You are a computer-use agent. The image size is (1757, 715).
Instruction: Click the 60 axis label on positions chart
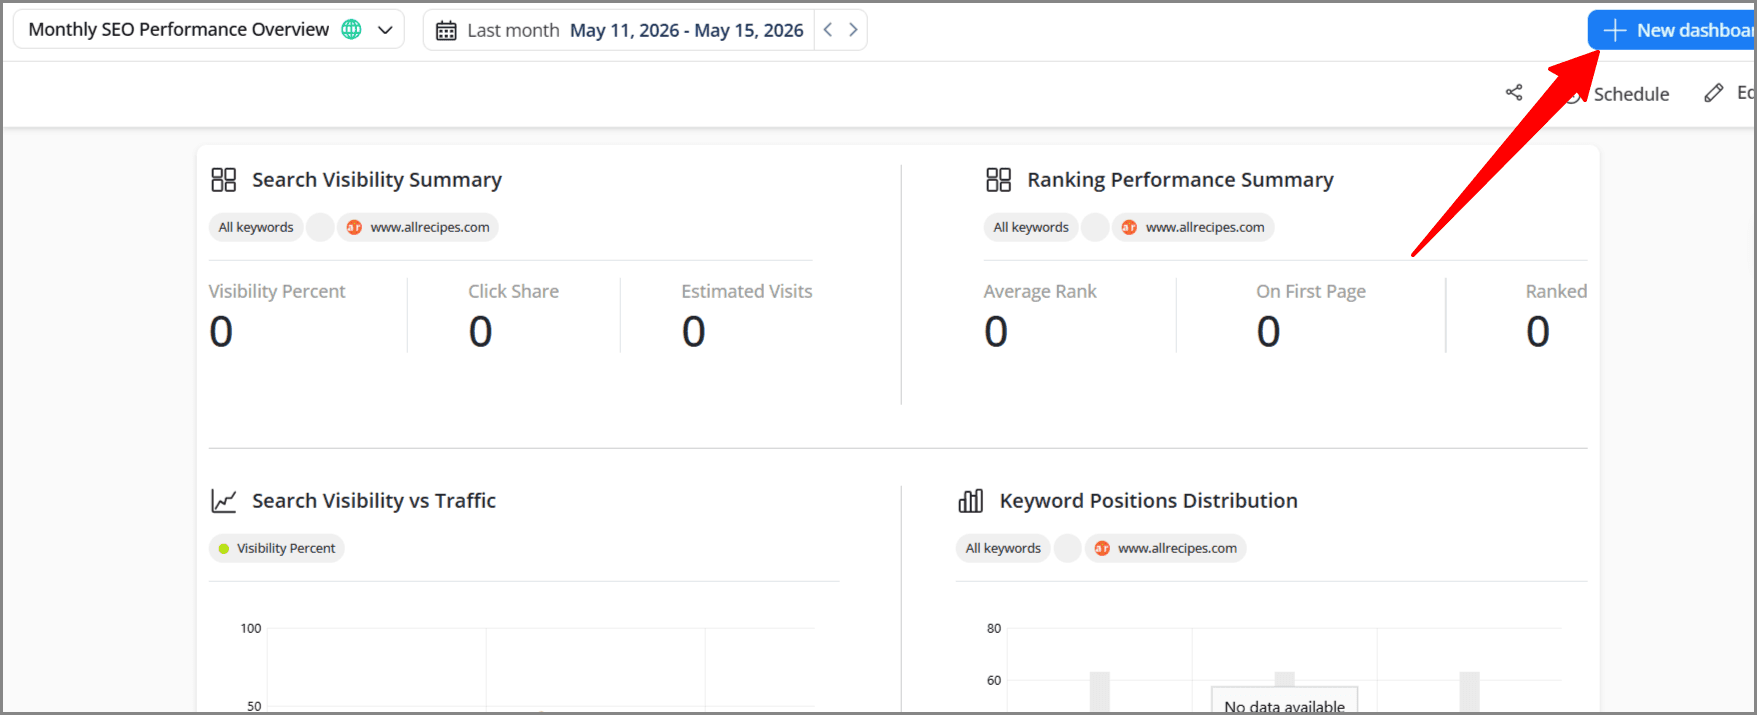tap(994, 680)
